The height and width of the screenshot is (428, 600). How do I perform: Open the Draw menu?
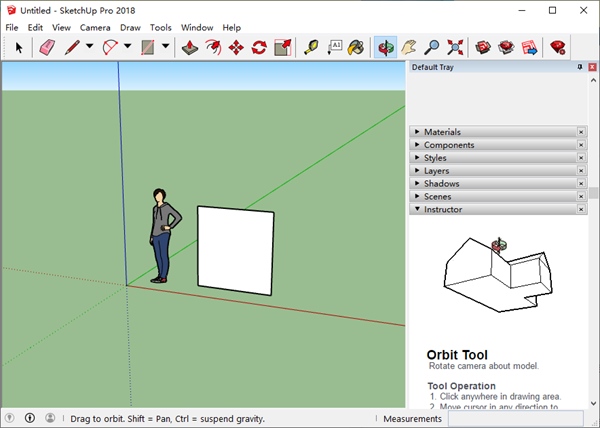tap(130, 28)
